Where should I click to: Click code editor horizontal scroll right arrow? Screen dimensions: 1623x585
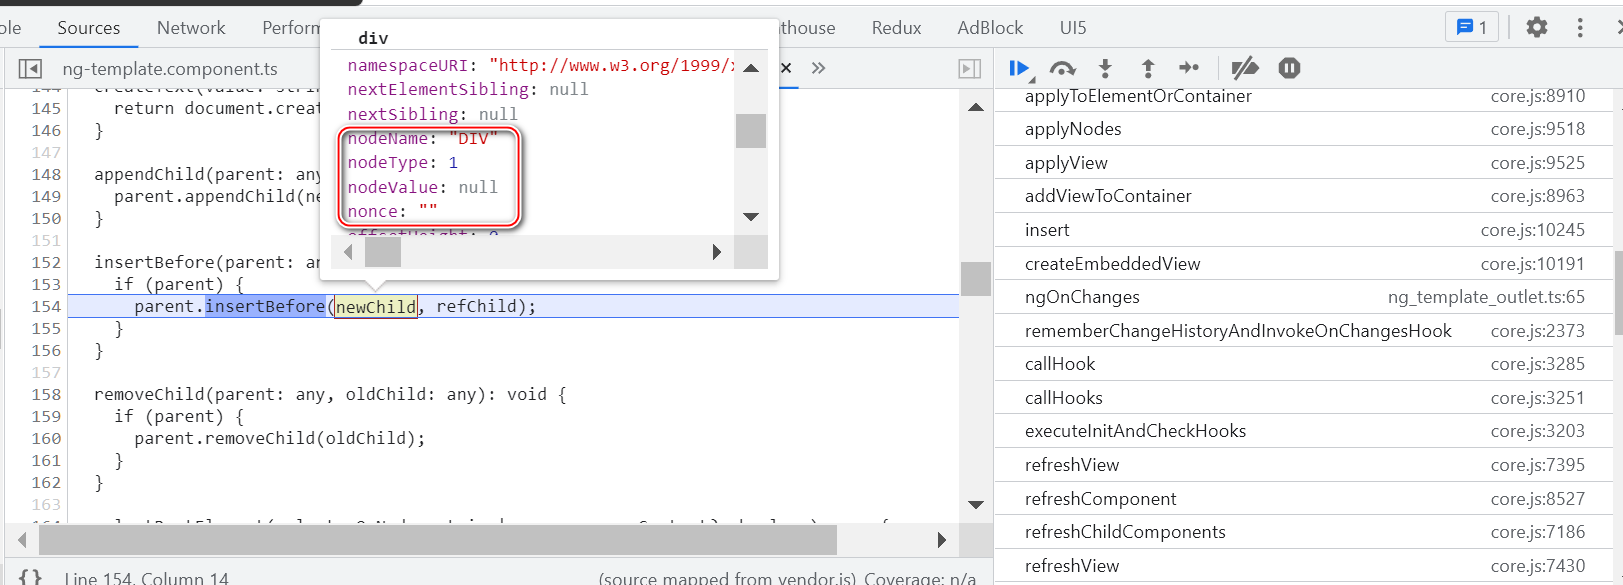941,540
